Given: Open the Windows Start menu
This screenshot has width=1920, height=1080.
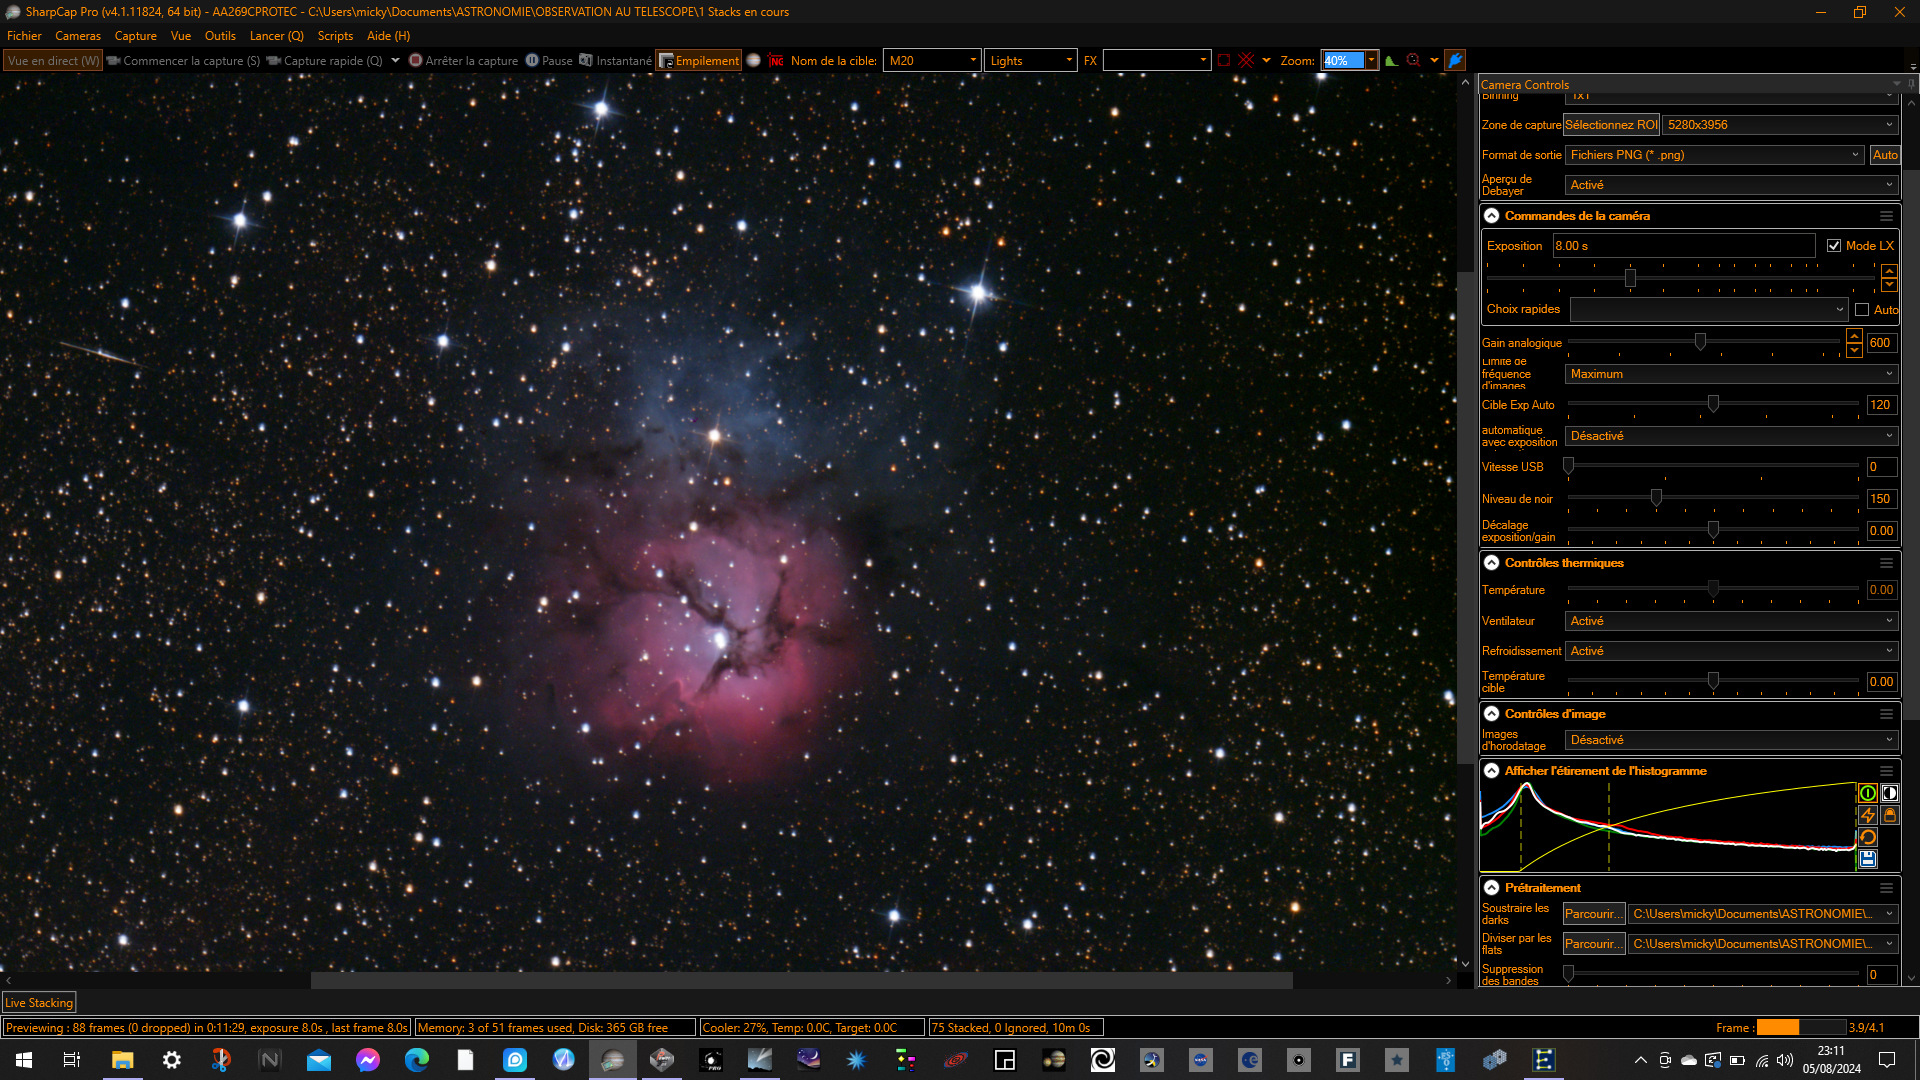Looking at the screenshot, I should tap(24, 1060).
